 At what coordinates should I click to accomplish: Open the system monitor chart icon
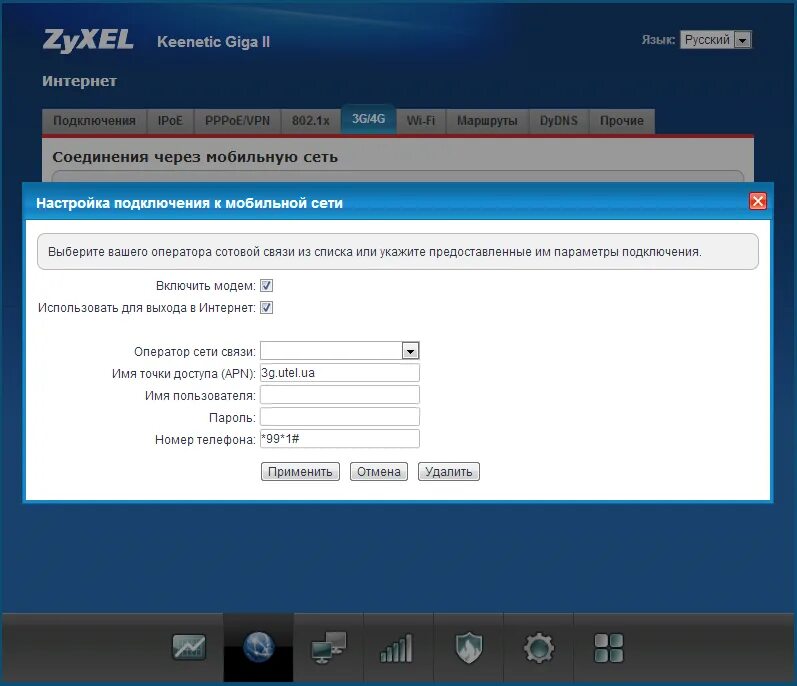[188, 648]
